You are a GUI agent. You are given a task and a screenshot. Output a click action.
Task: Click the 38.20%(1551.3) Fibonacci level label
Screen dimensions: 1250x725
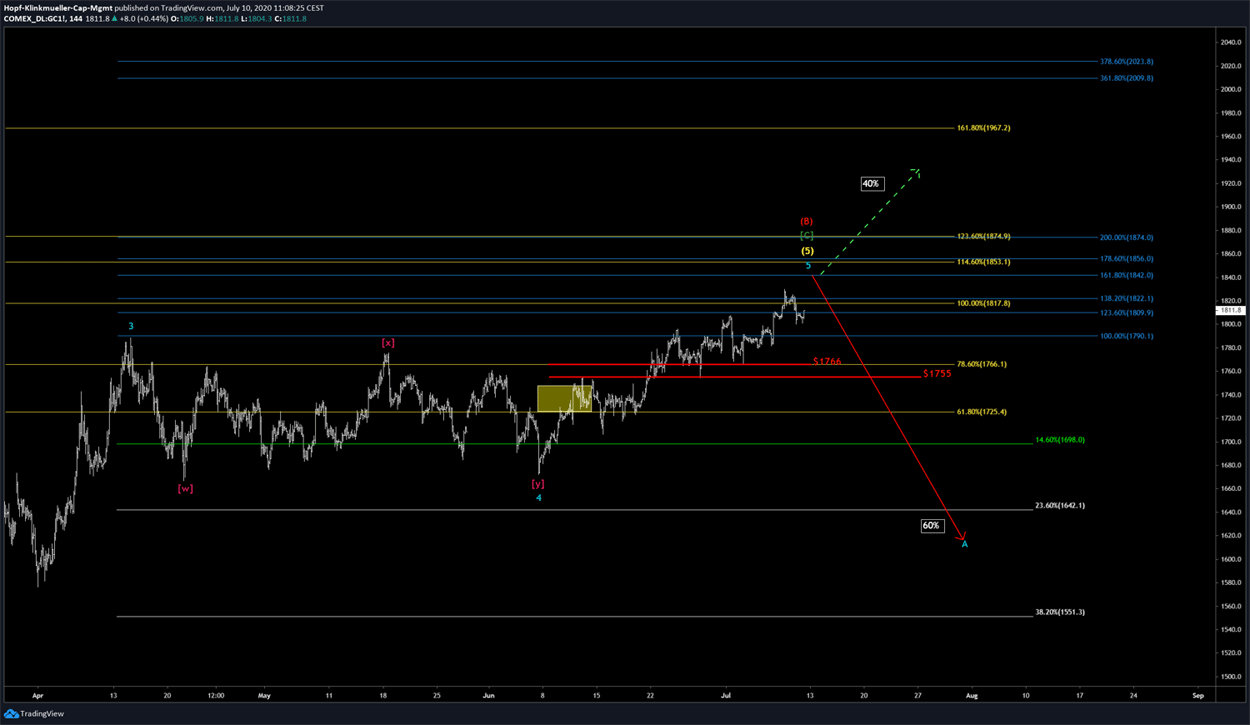click(1060, 612)
